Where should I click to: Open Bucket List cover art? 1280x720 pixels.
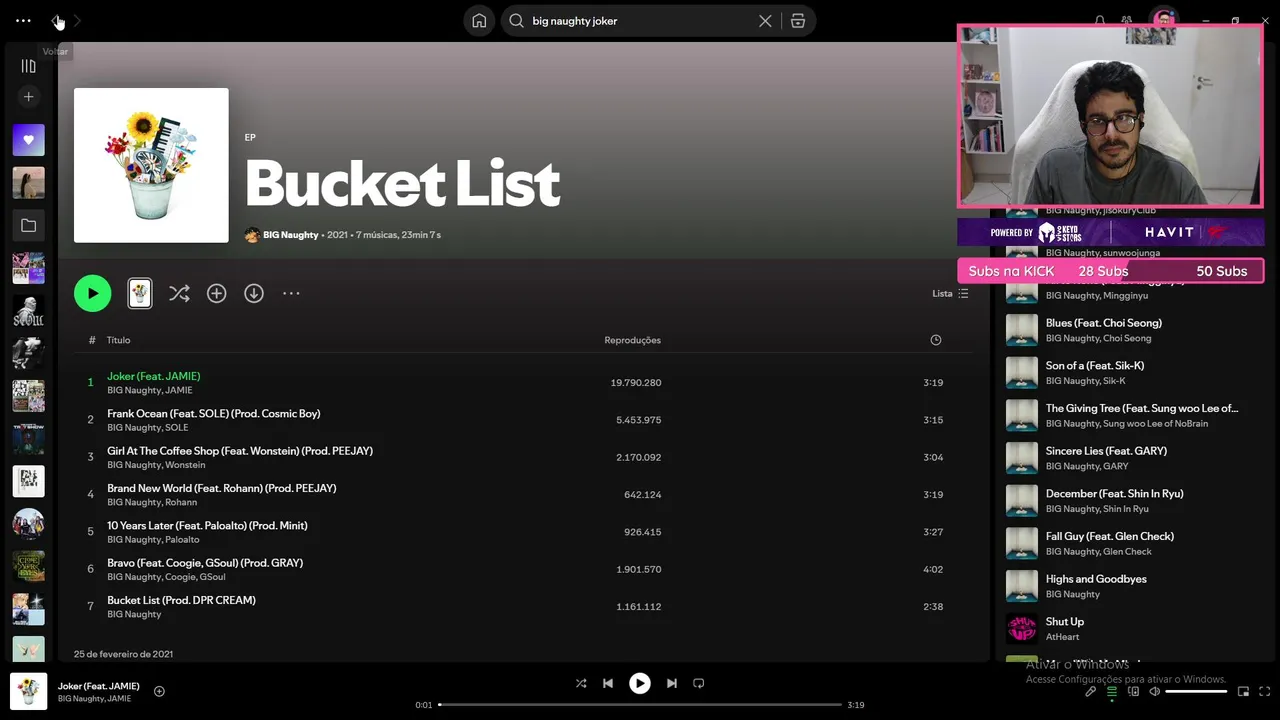(151, 165)
